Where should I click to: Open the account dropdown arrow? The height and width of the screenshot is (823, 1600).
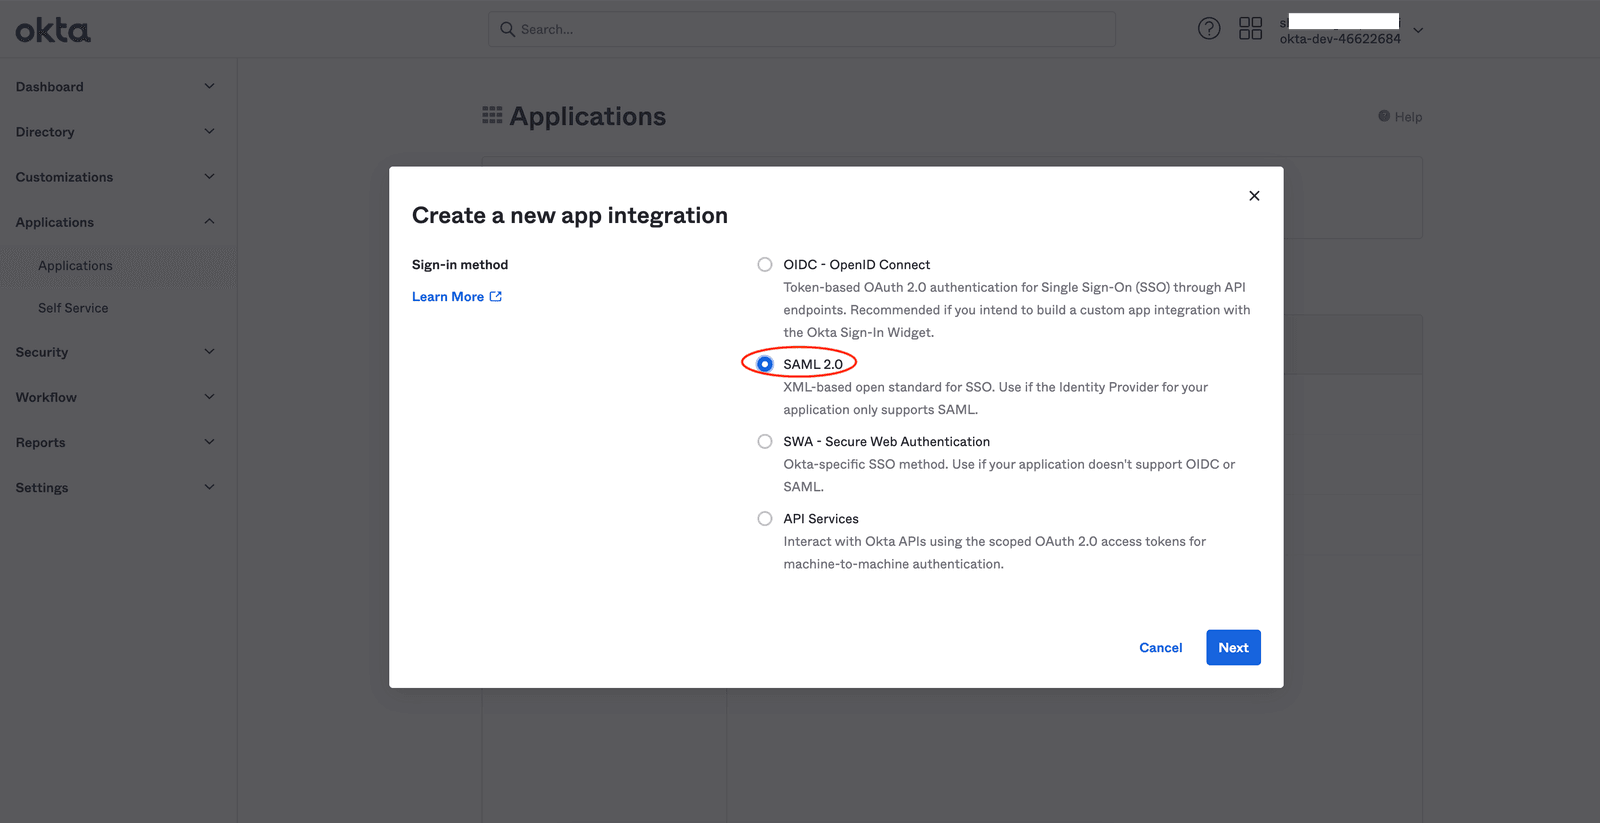(1418, 30)
